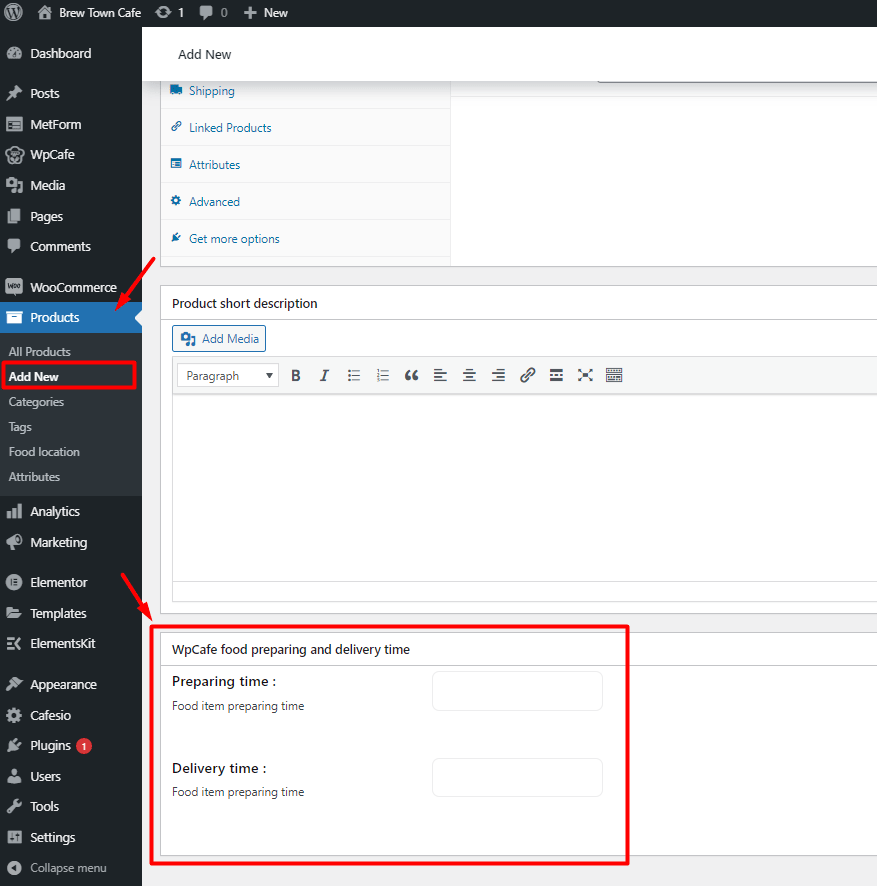Image resolution: width=877 pixels, height=886 pixels.
Task: Toggle italic formatting
Action: pos(324,376)
